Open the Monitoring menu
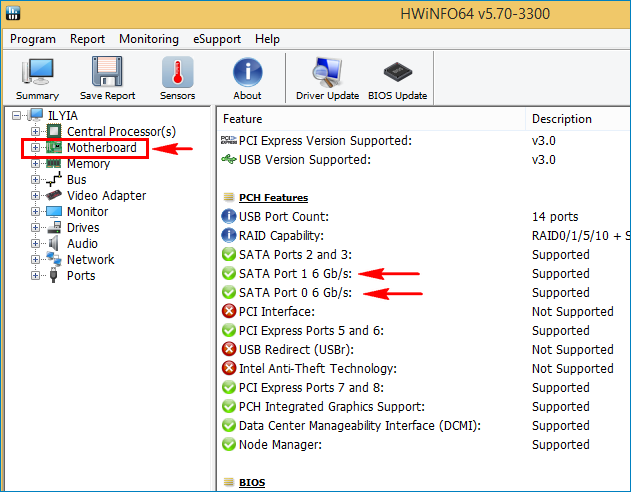 (x=149, y=39)
